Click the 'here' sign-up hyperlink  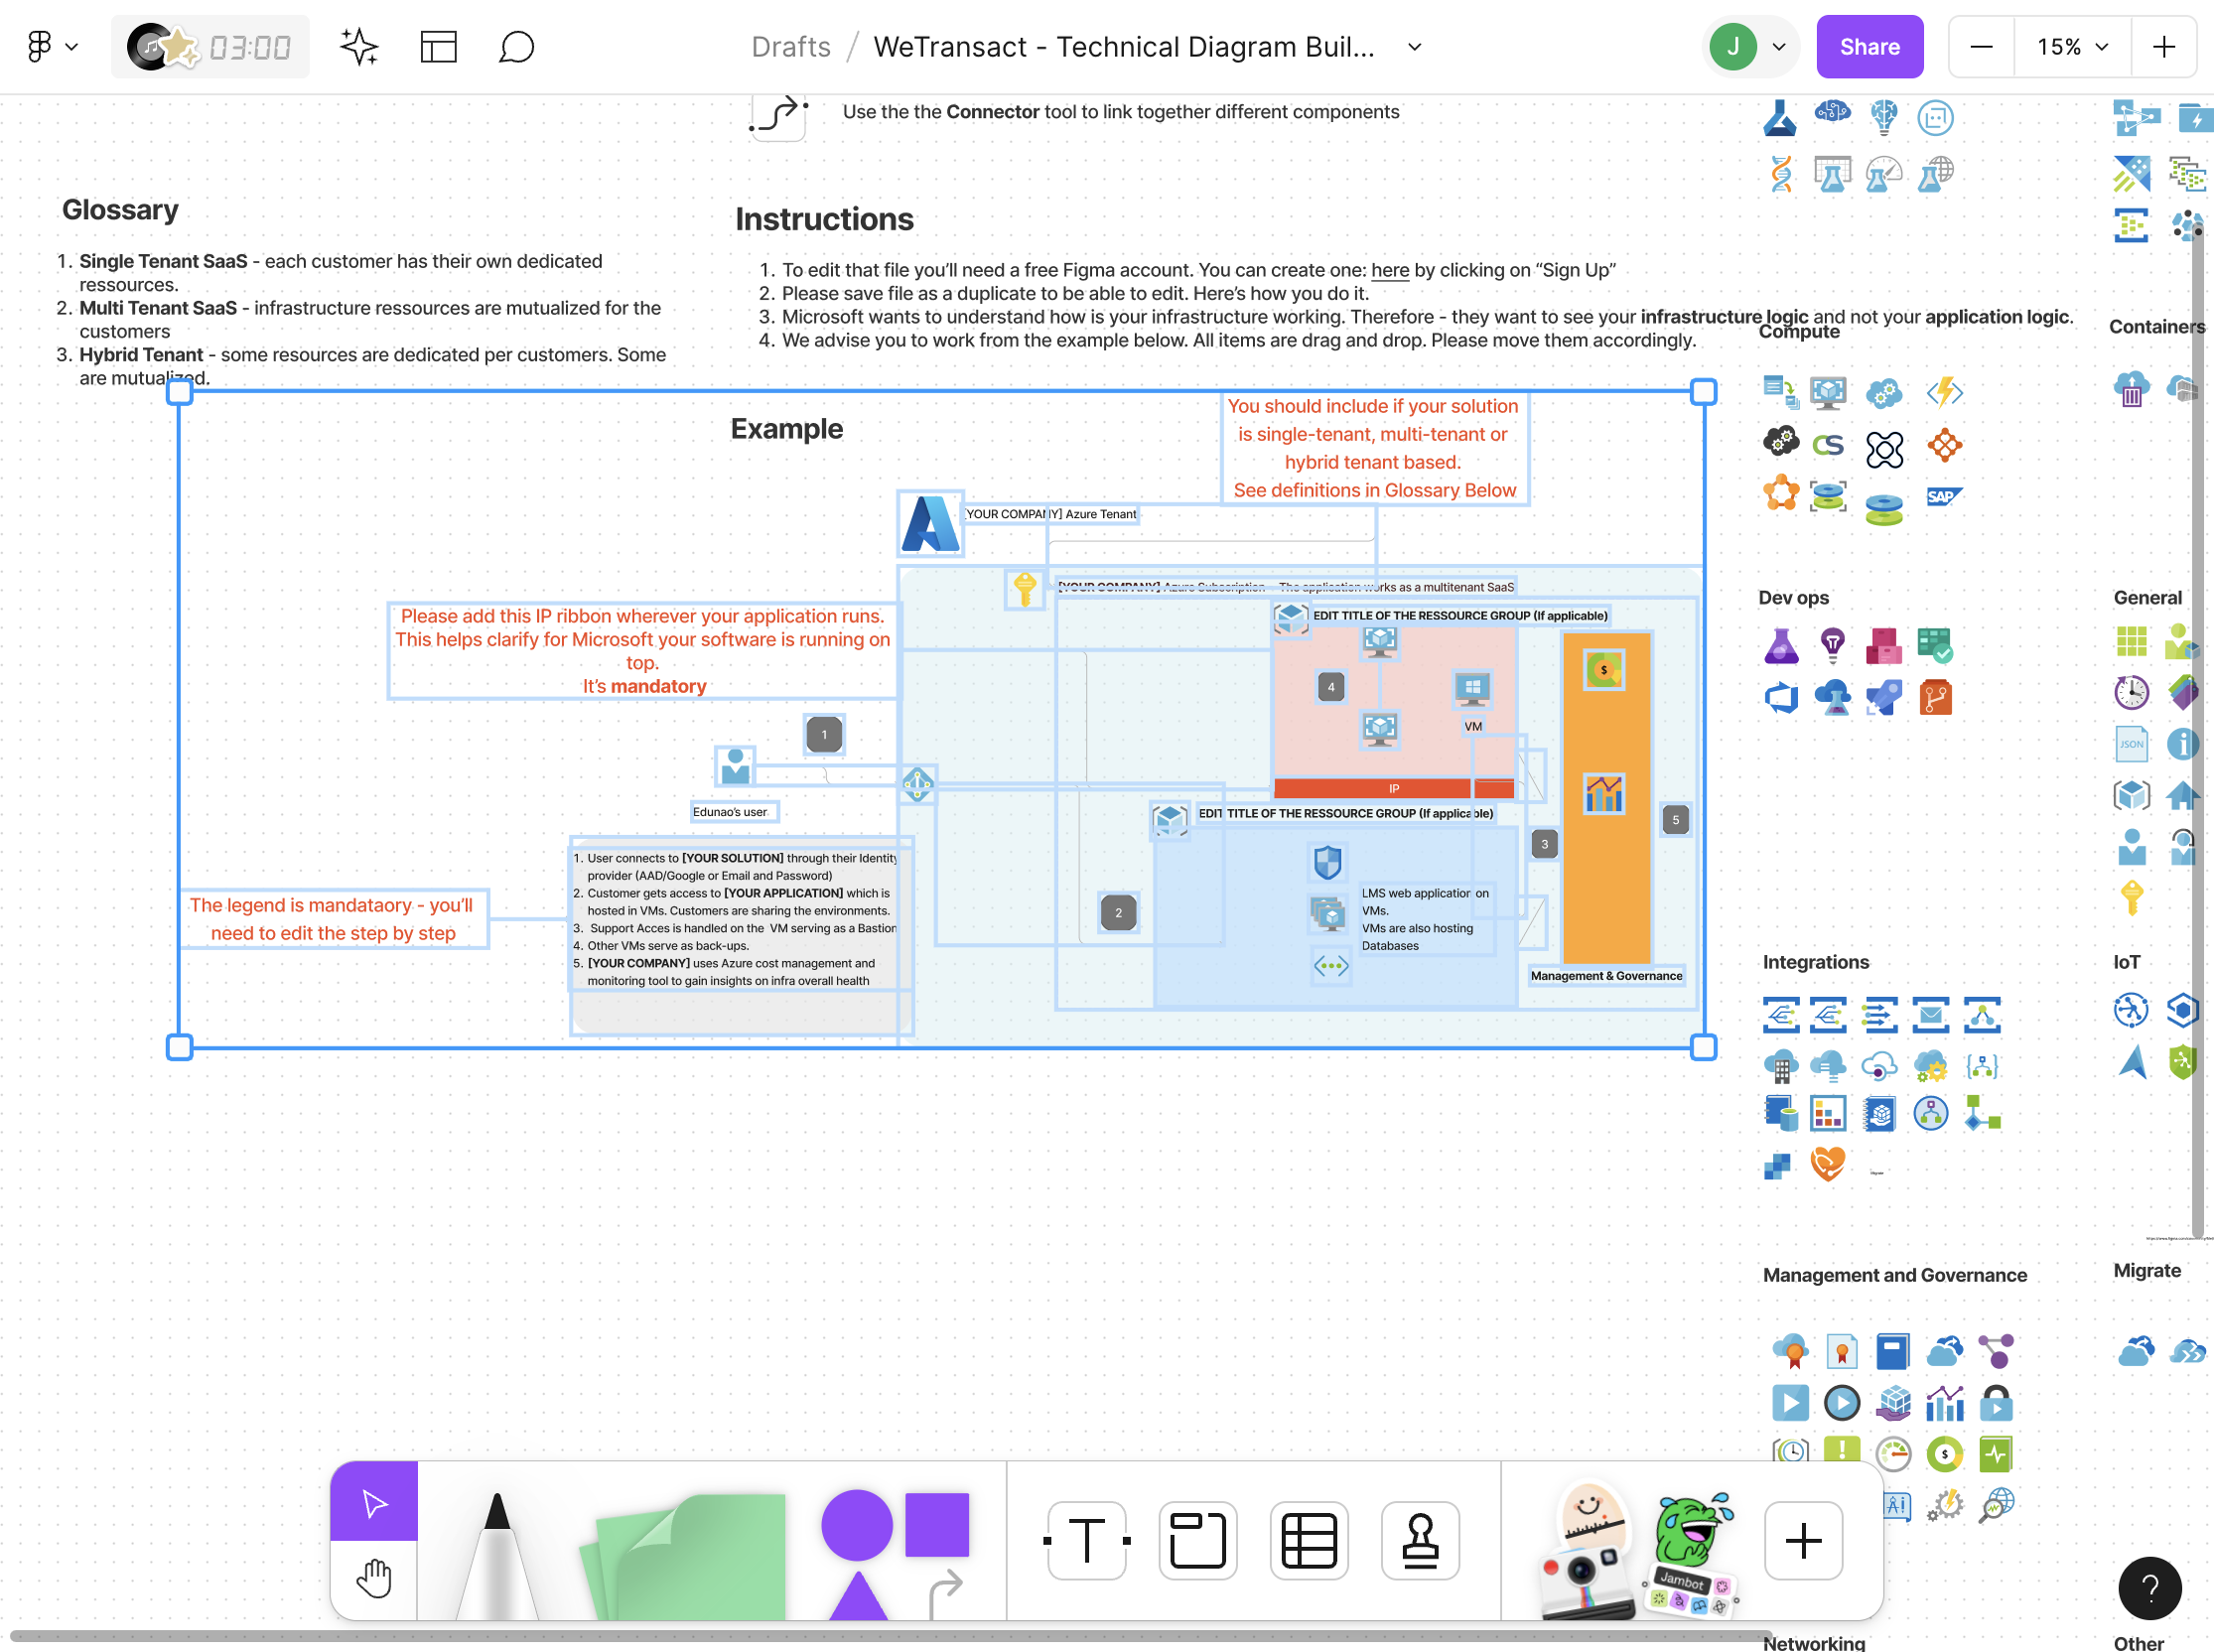1390,270
